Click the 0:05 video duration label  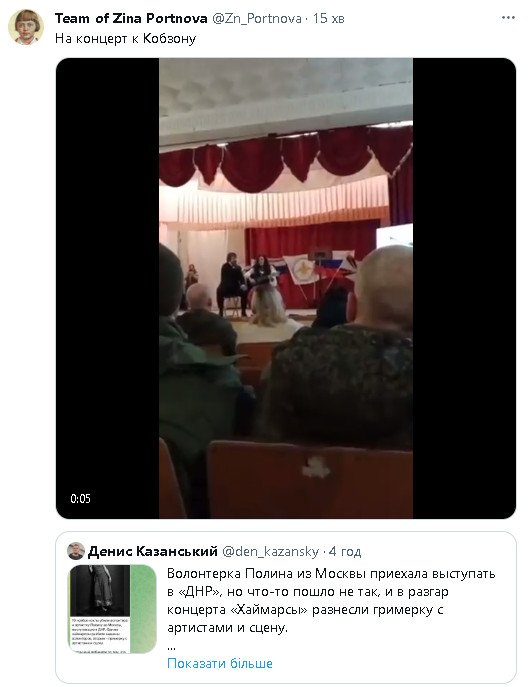[80, 499]
